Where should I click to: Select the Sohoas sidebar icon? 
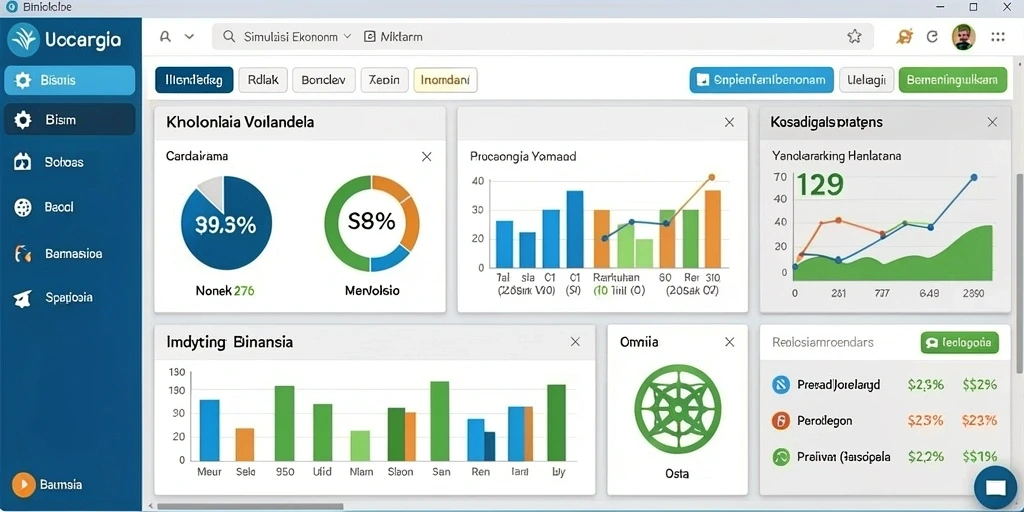22,162
